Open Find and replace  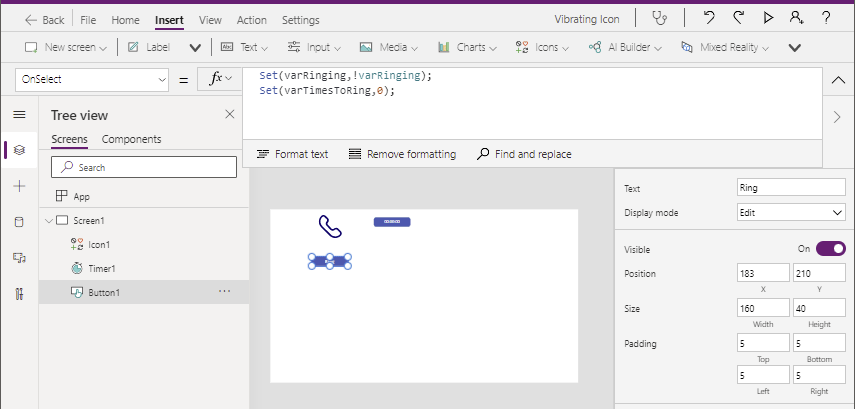click(524, 154)
